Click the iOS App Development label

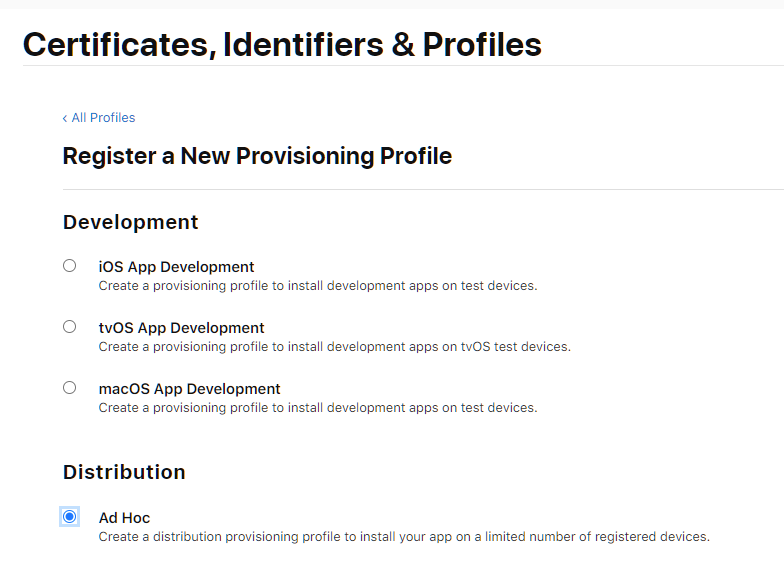(x=176, y=267)
